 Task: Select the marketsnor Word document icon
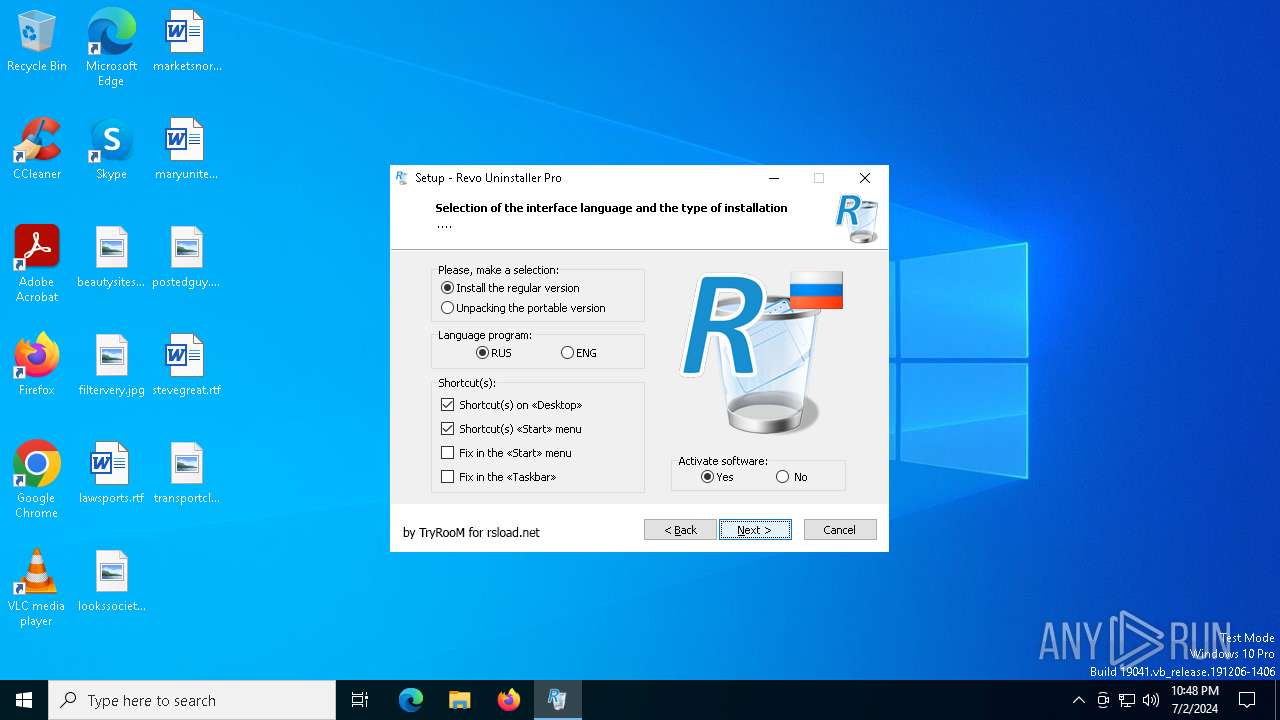(x=187, y=42)
